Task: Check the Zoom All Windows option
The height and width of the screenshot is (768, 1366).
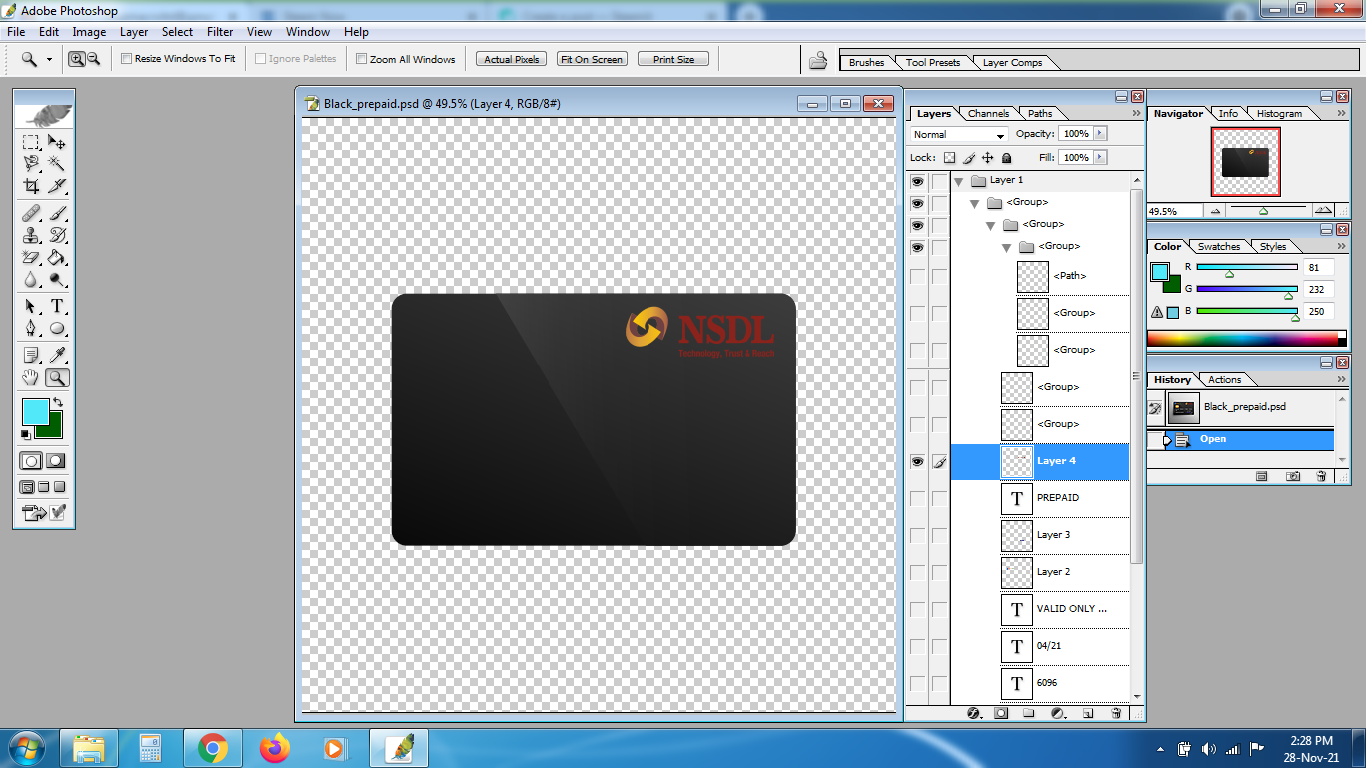Action: pyautogui.click(x=362, y=59)
